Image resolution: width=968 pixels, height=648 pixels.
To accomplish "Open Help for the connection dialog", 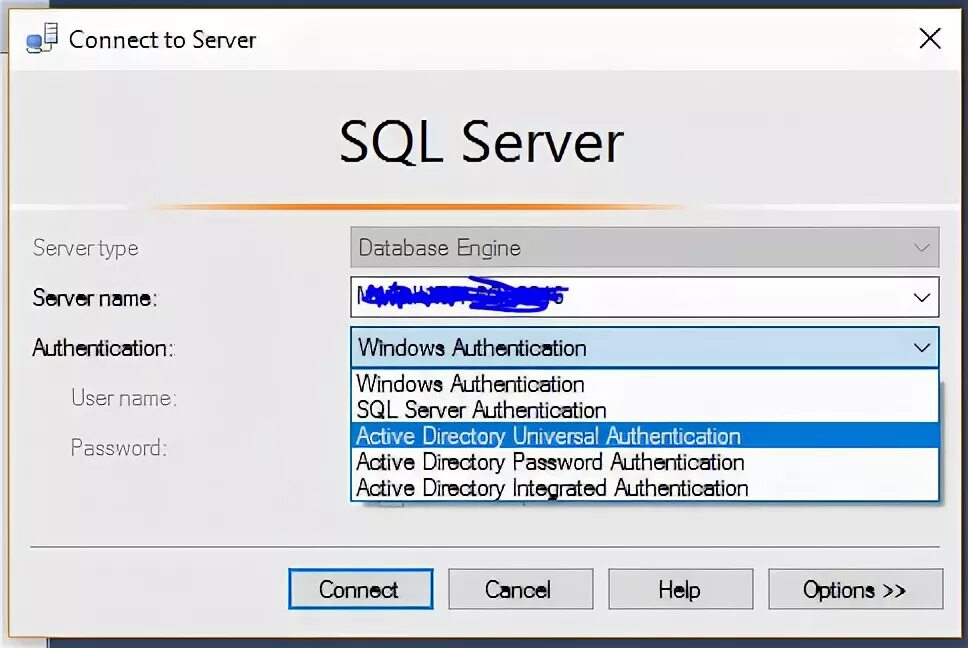I will [680, 589].
